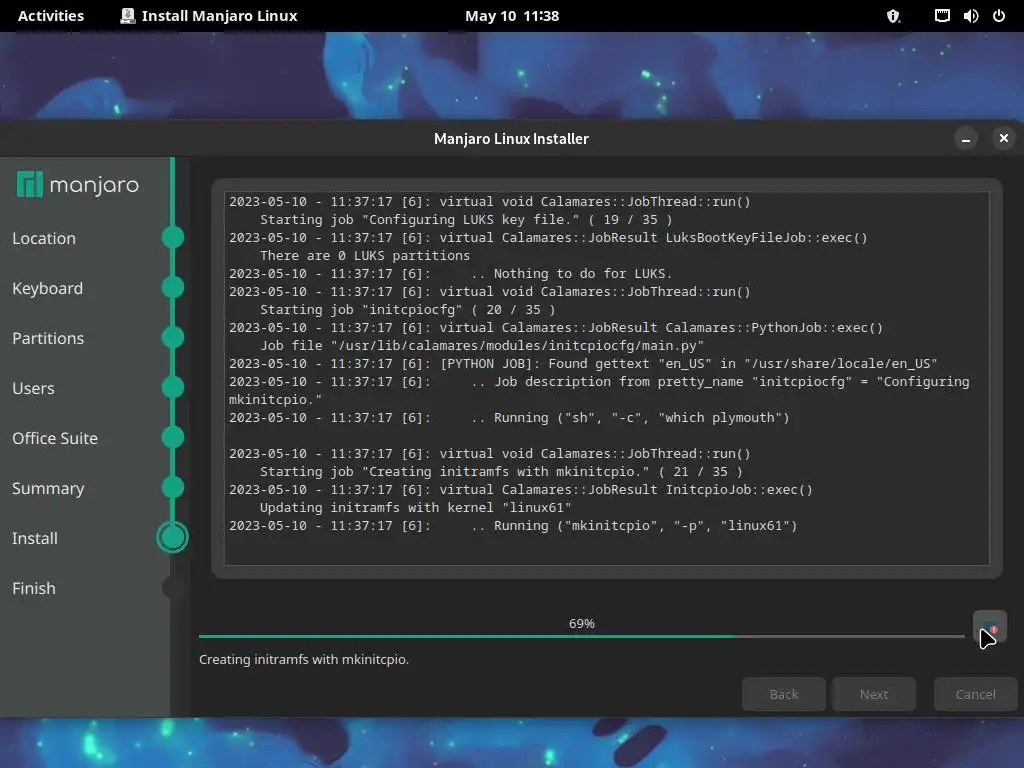Click the Keyboard step circle marker
The height and width of the screenshot is (768, 1024).
pos(173,287)
